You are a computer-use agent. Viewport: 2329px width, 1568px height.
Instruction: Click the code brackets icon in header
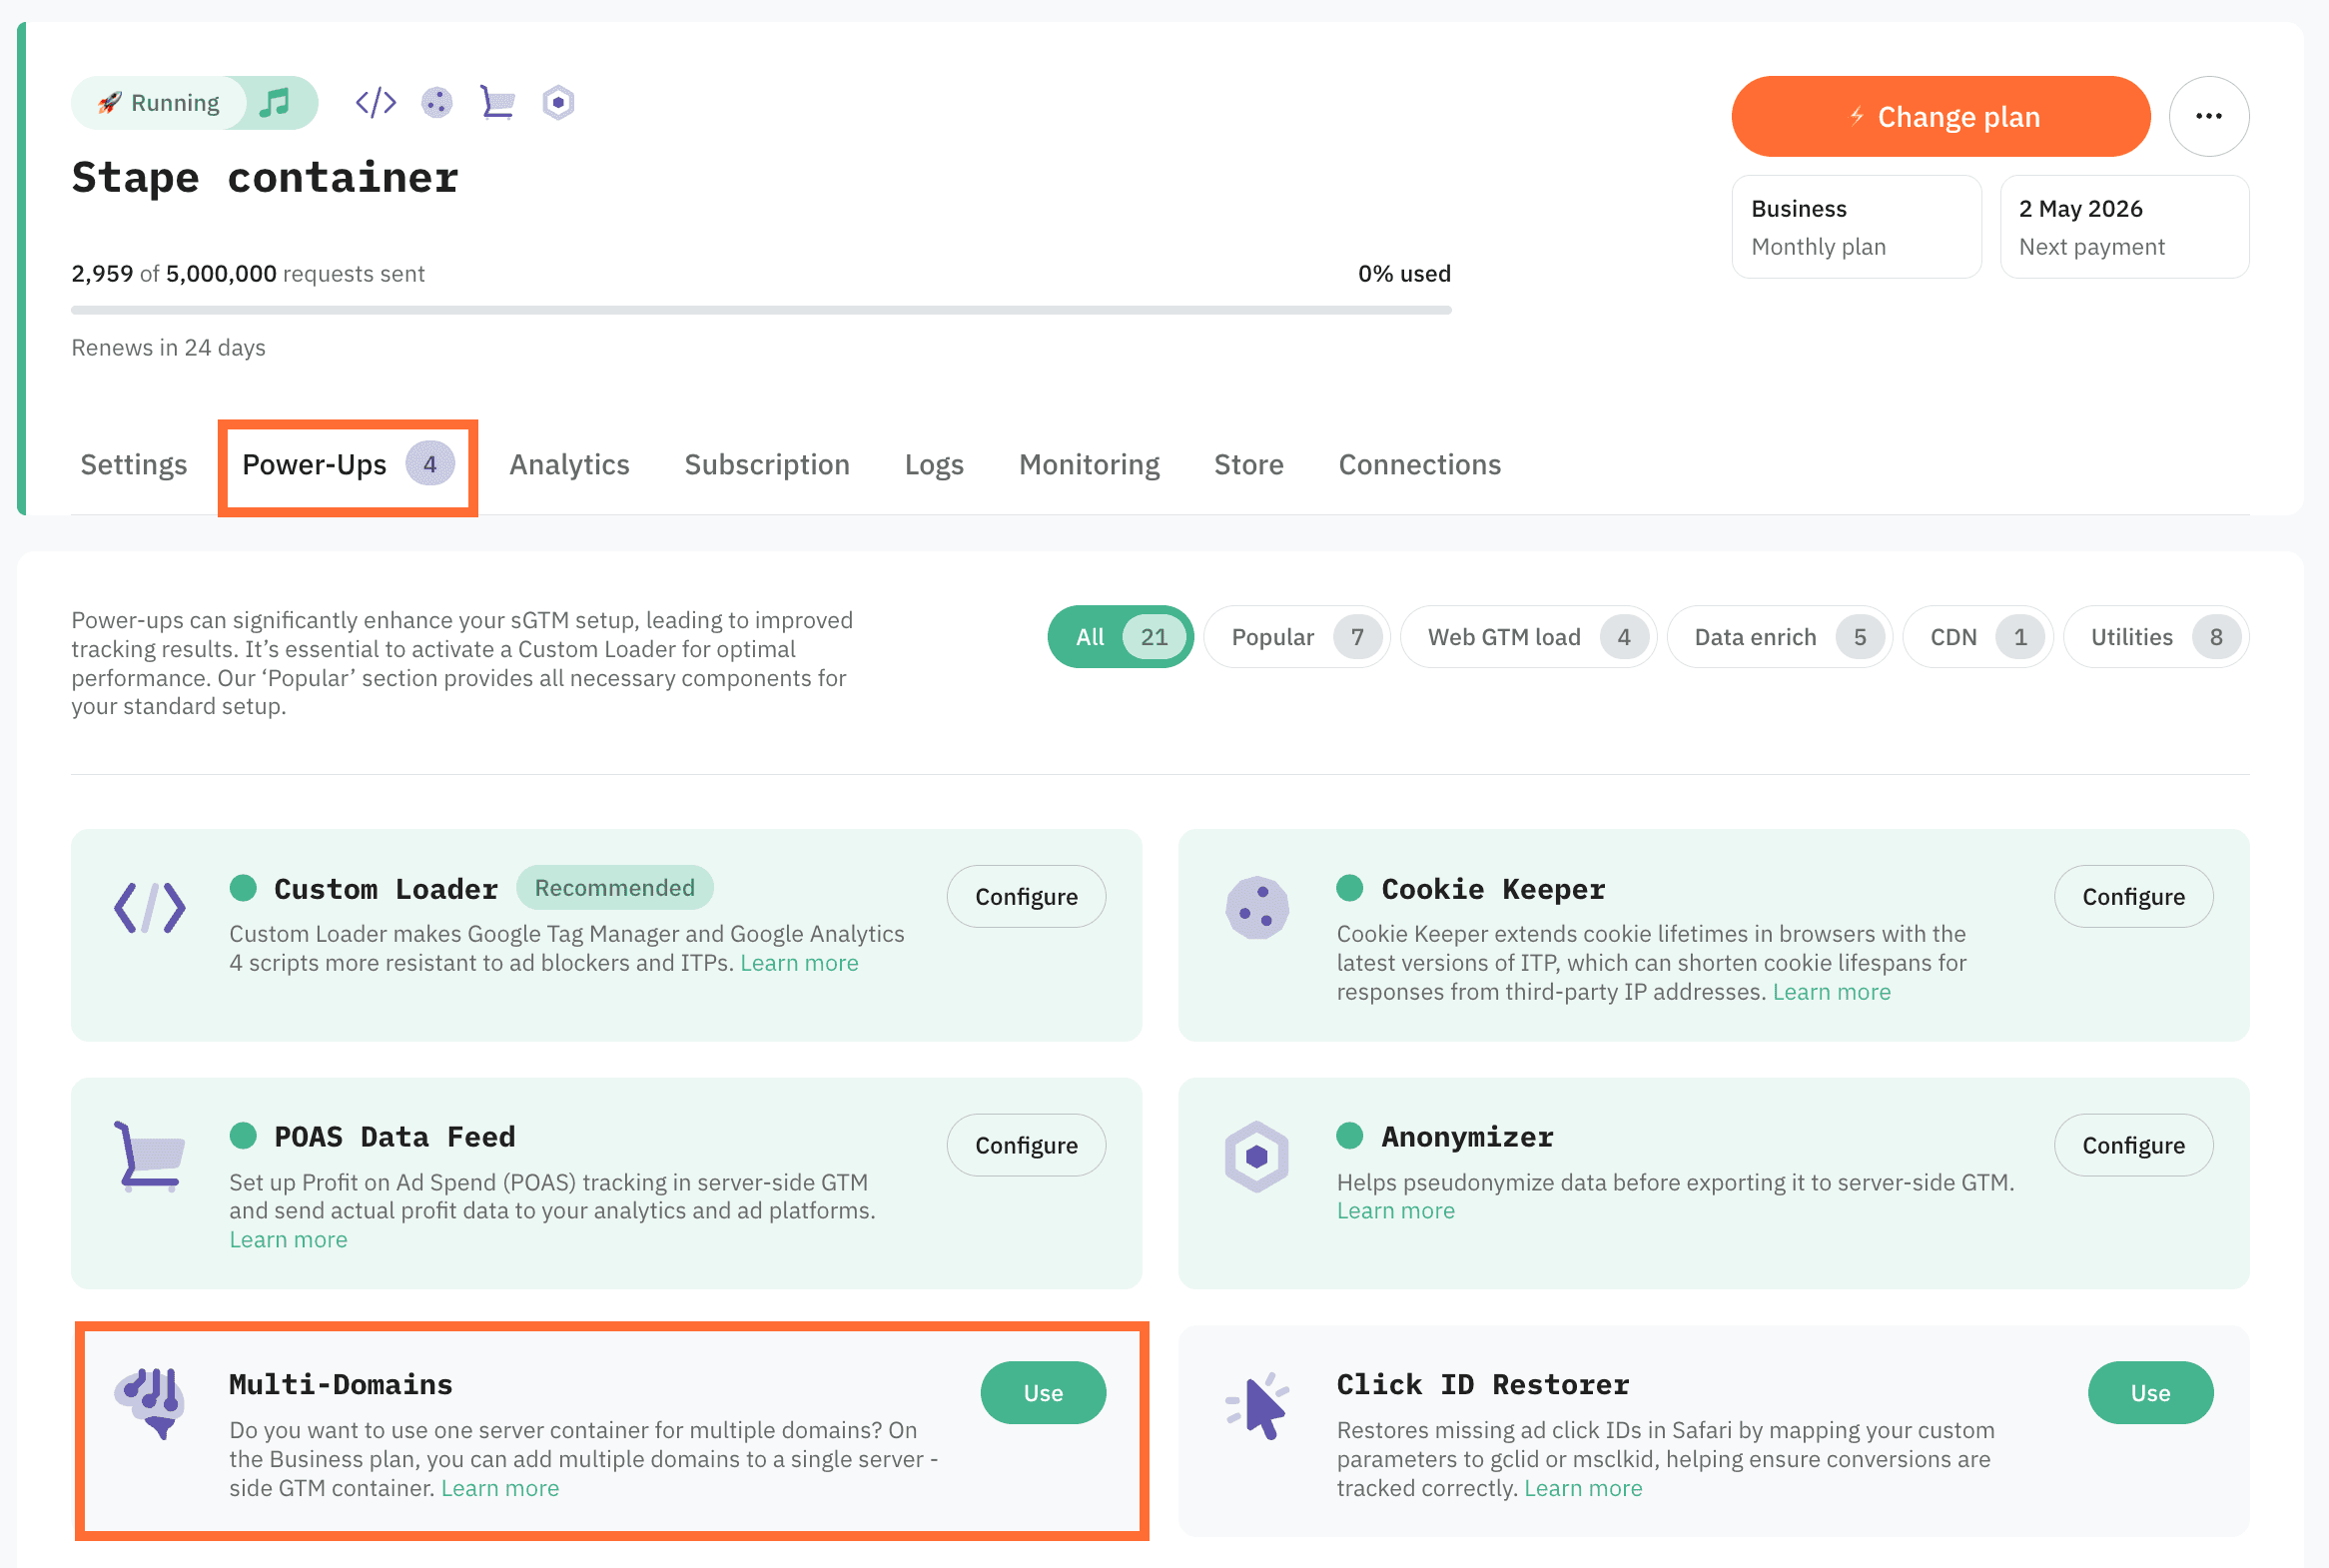(376, 102)
